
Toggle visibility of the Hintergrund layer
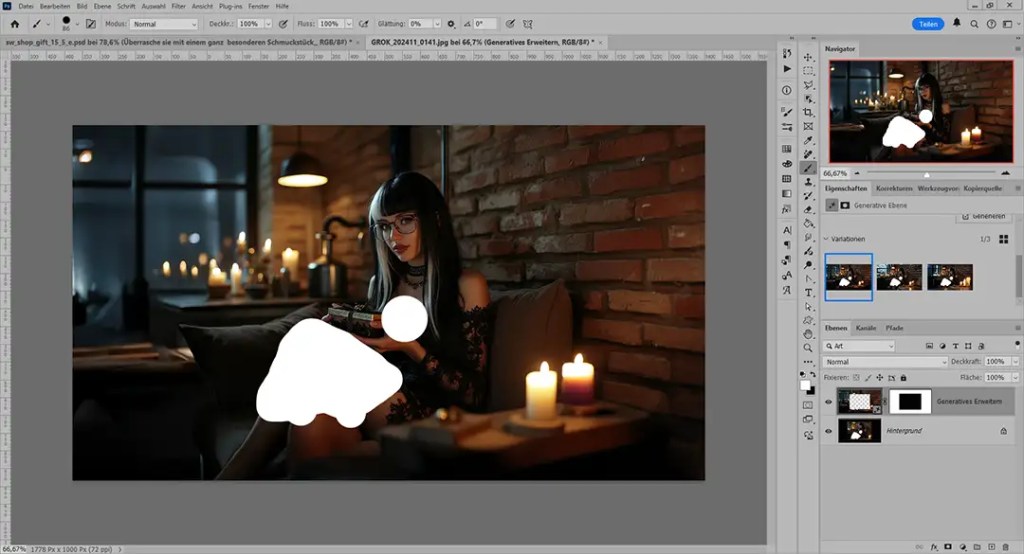(x=829, y=431)
